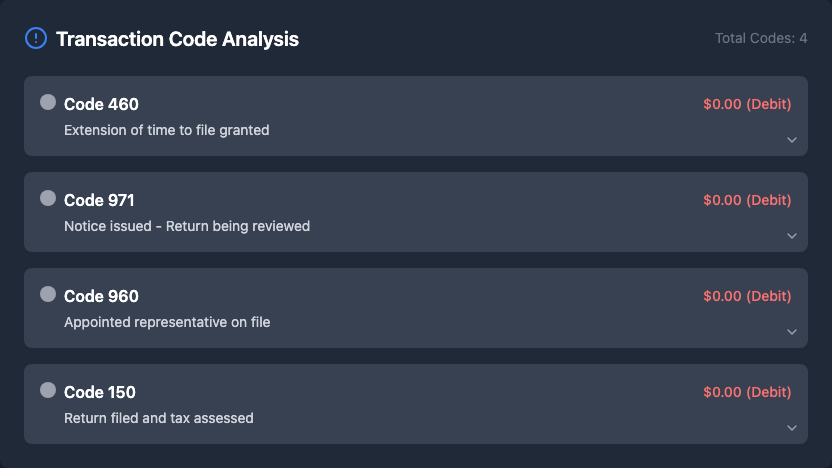Click the alert icon beside Transaction Code Analysis
The height and width of the screenshot is (468, 832).
(x=35, y=39)
